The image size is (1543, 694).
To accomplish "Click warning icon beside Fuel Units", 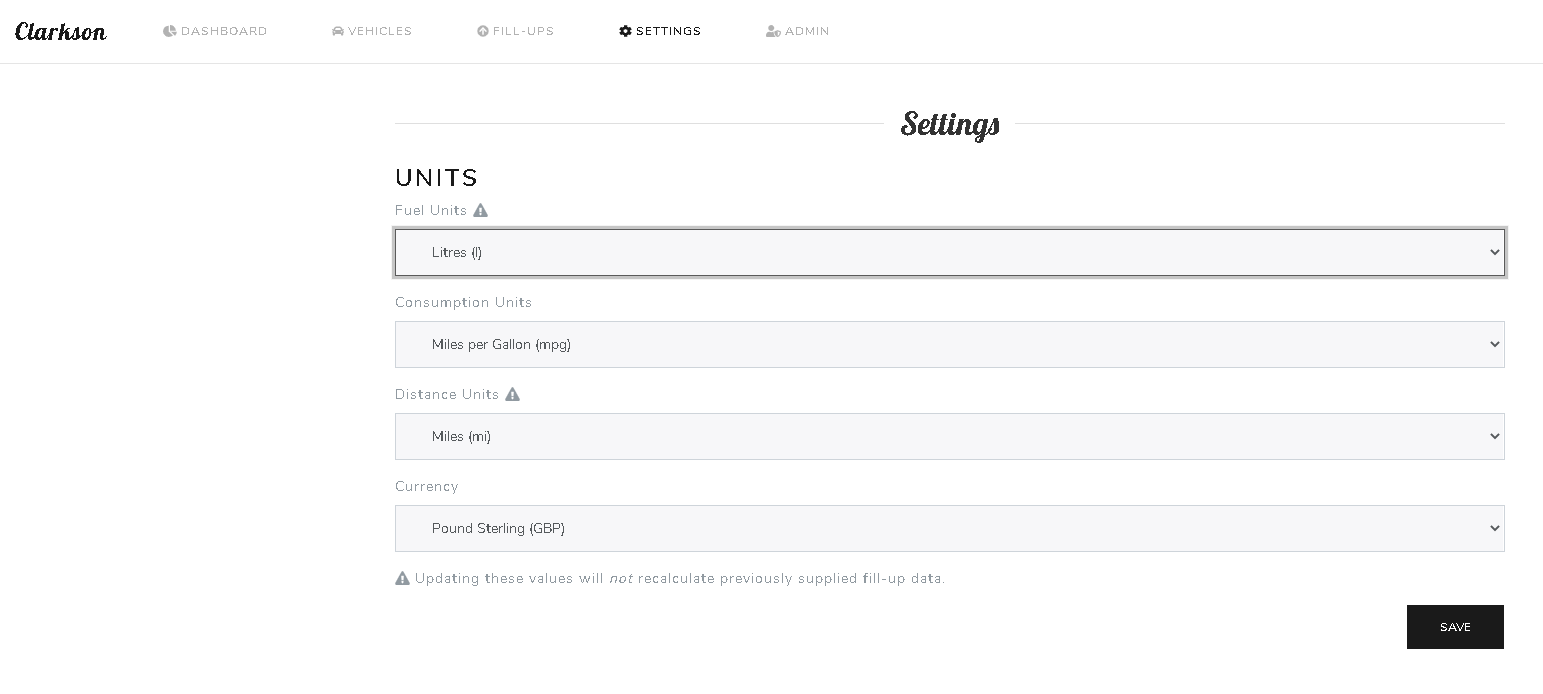I will click(x=481, y=210).
